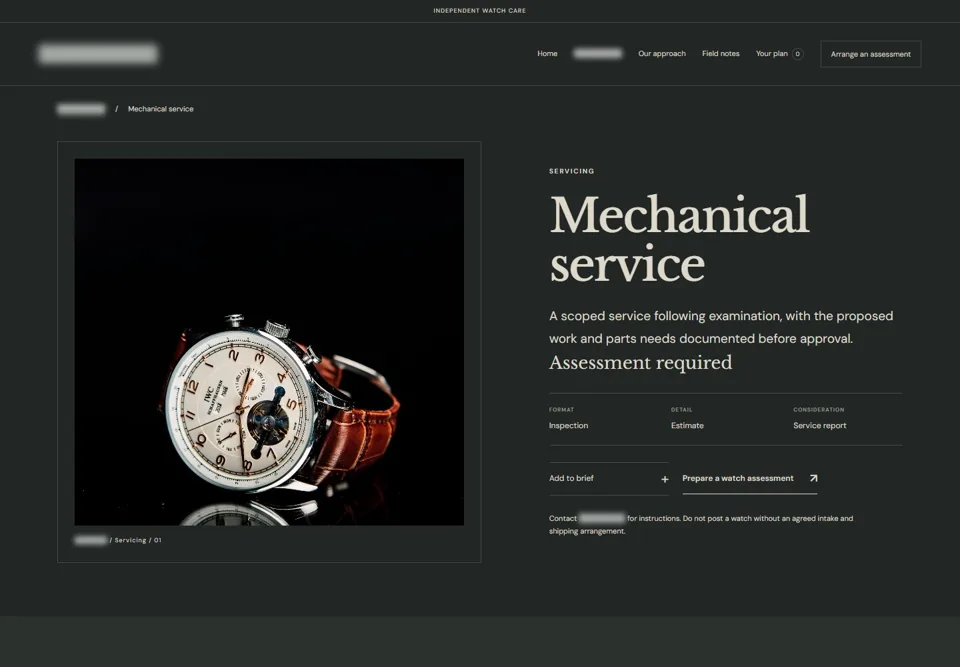Click the Your plan count badge
The width and height of the screenshot is (960, 667).
pyautogui.click(x=797, y=54)
